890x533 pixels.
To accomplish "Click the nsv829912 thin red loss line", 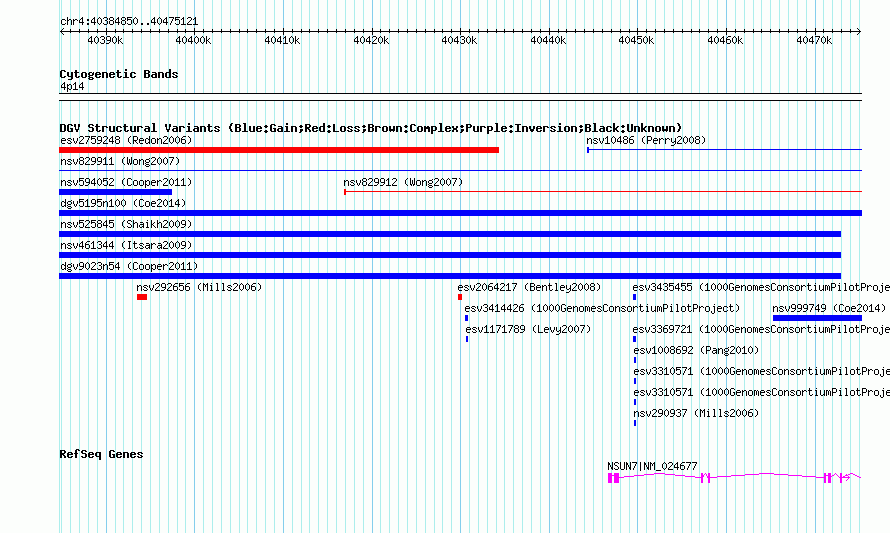I will [603, 192].
